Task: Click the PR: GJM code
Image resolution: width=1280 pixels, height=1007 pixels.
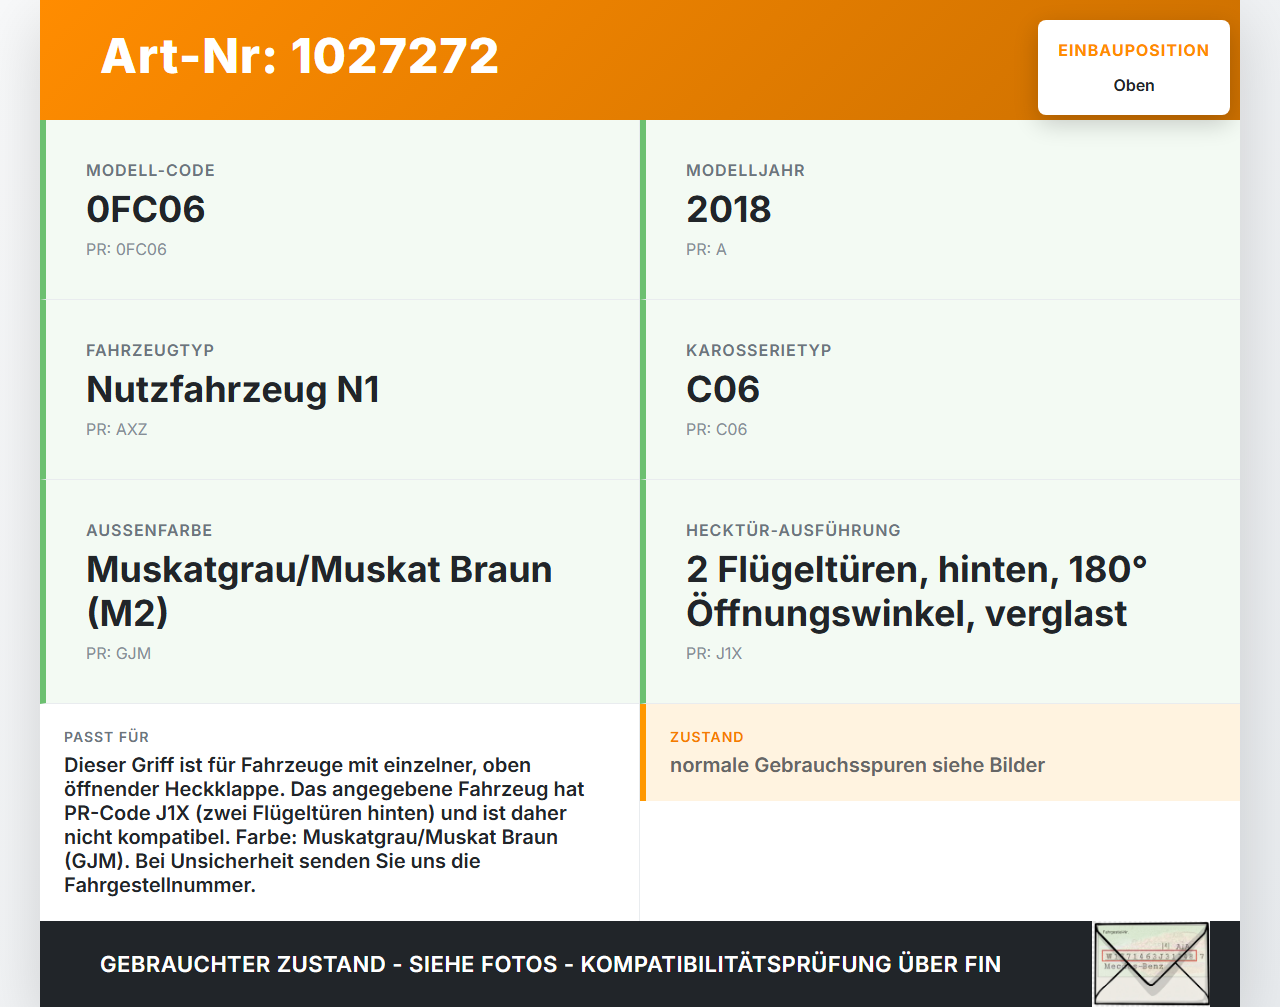Action: (118, 654)
